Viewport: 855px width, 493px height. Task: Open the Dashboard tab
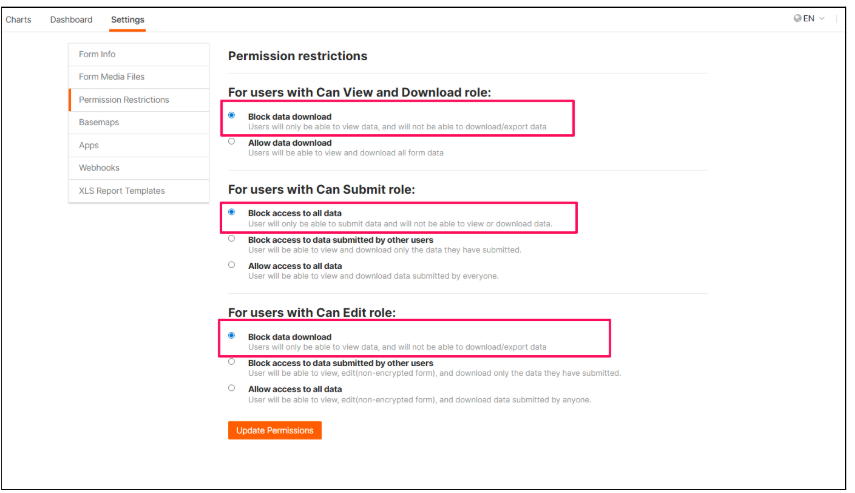point(71,20)
